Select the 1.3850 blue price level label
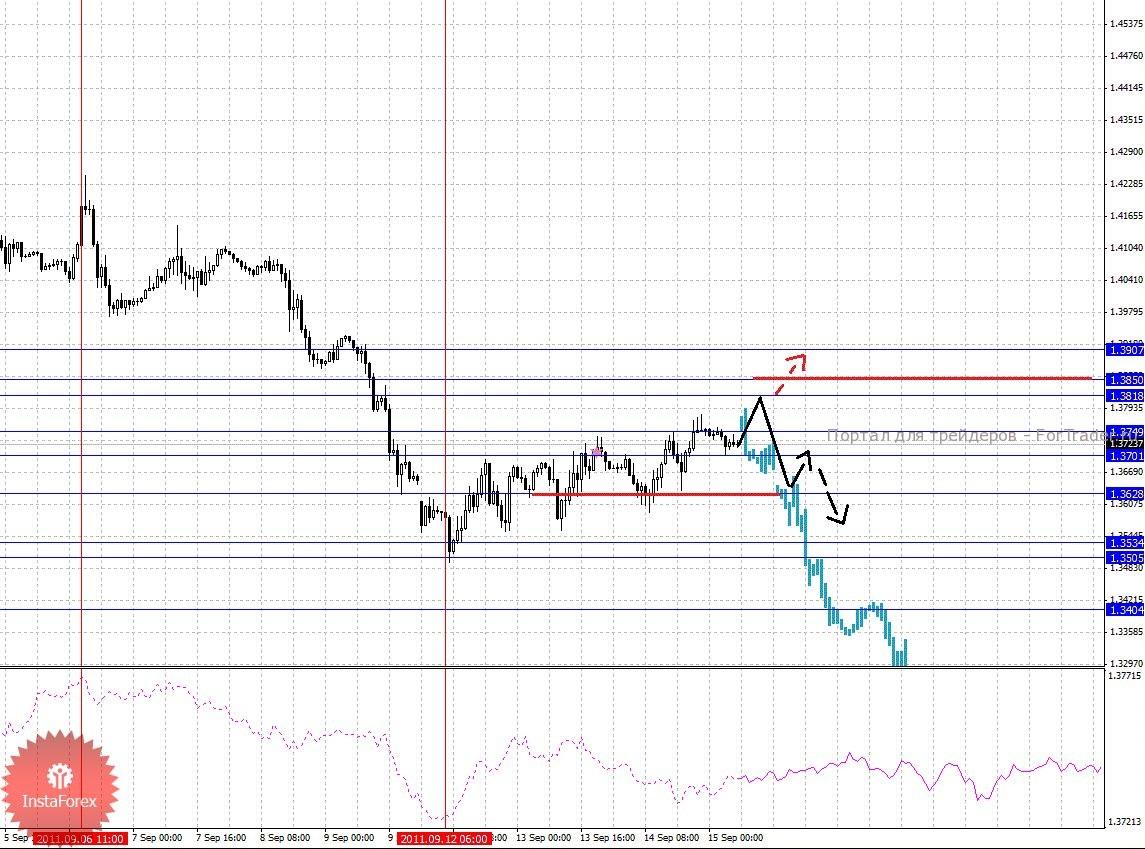Screen dimensions: 1145x849 [1126, 380]
